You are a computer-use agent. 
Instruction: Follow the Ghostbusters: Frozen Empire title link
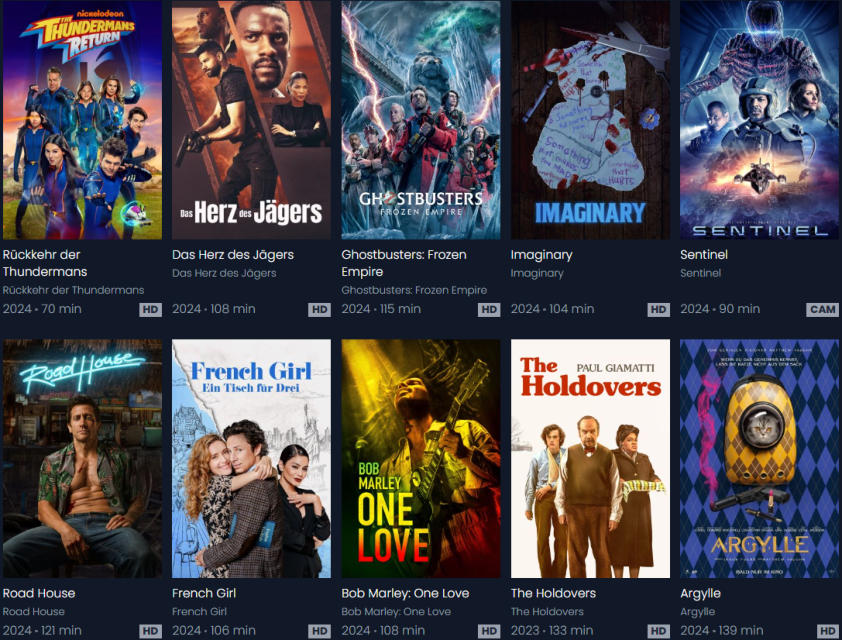coord(404,263)
